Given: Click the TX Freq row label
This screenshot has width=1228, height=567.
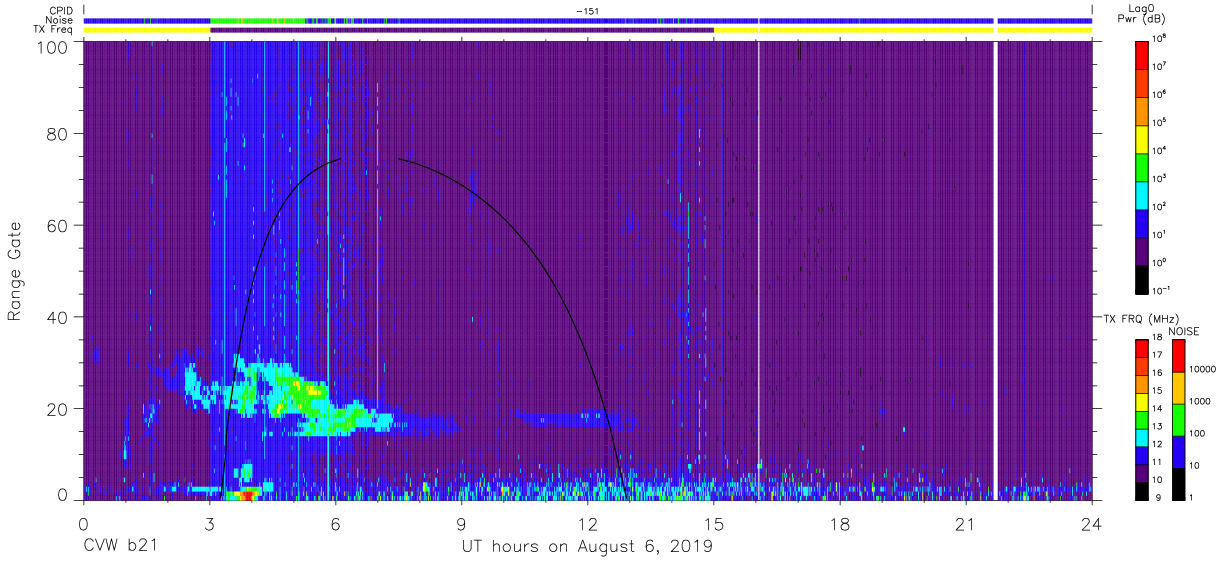Looking at the screenshot, I should 54,30.
